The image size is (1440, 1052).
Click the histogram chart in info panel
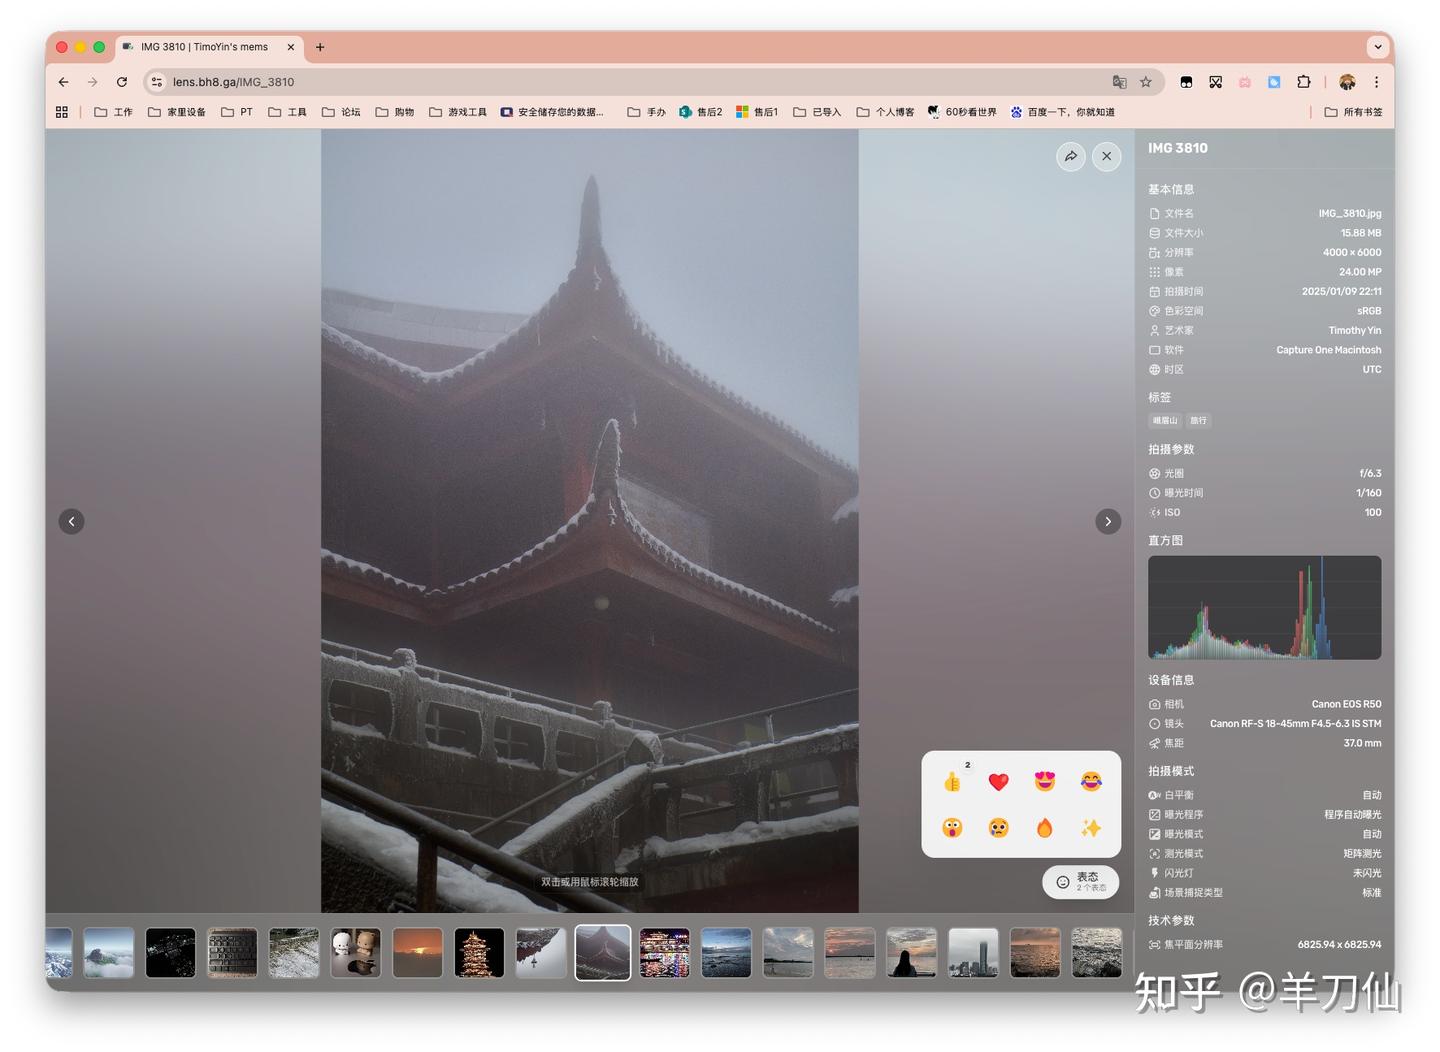pos(1264,608)
